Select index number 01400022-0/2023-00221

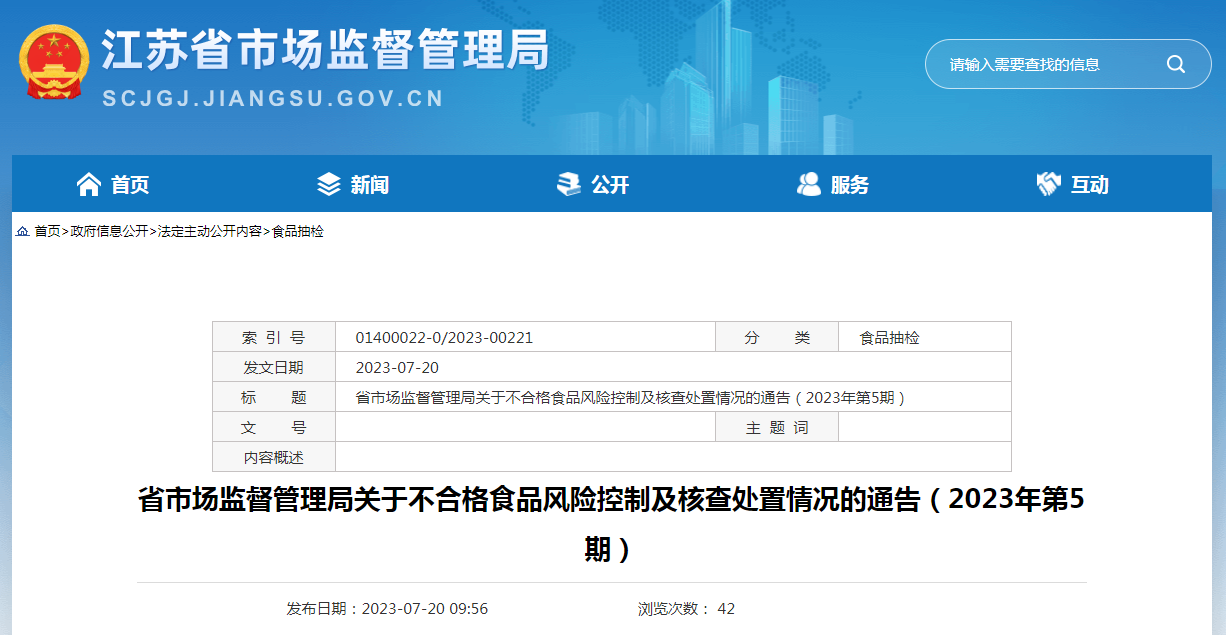point(444,337)
